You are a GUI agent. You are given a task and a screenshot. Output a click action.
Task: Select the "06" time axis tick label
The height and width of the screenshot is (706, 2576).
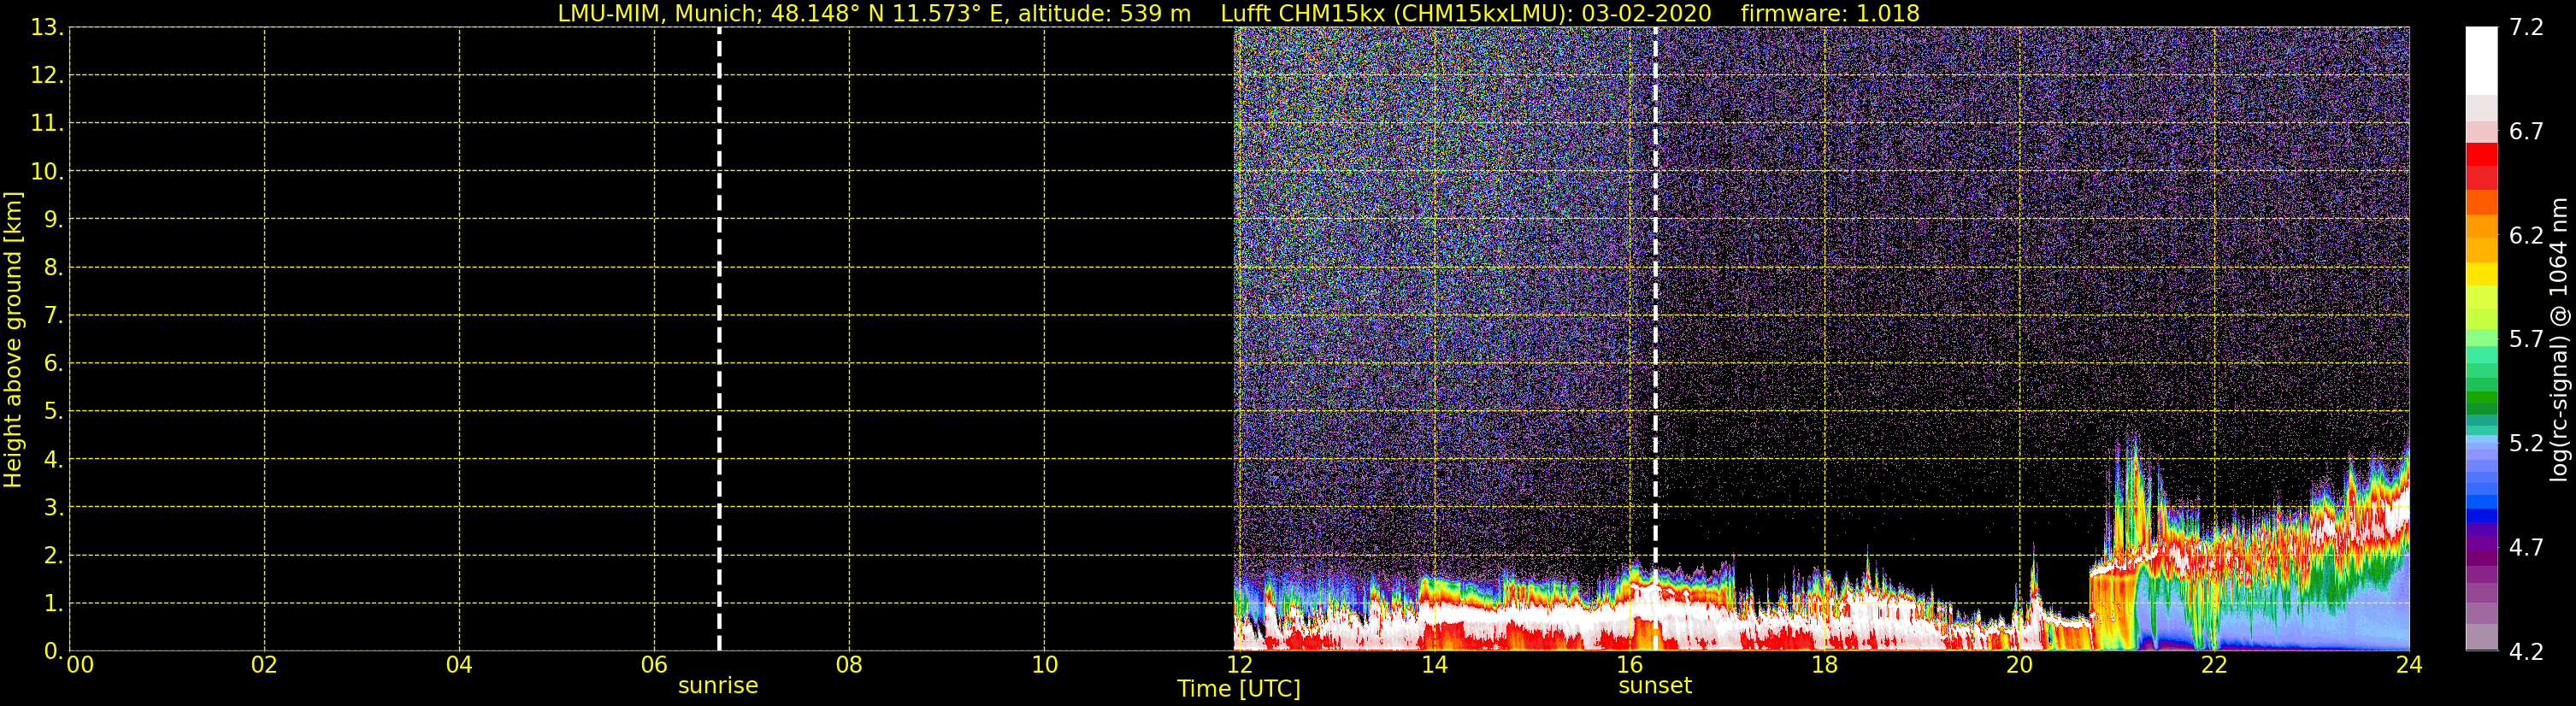(654, 665)
